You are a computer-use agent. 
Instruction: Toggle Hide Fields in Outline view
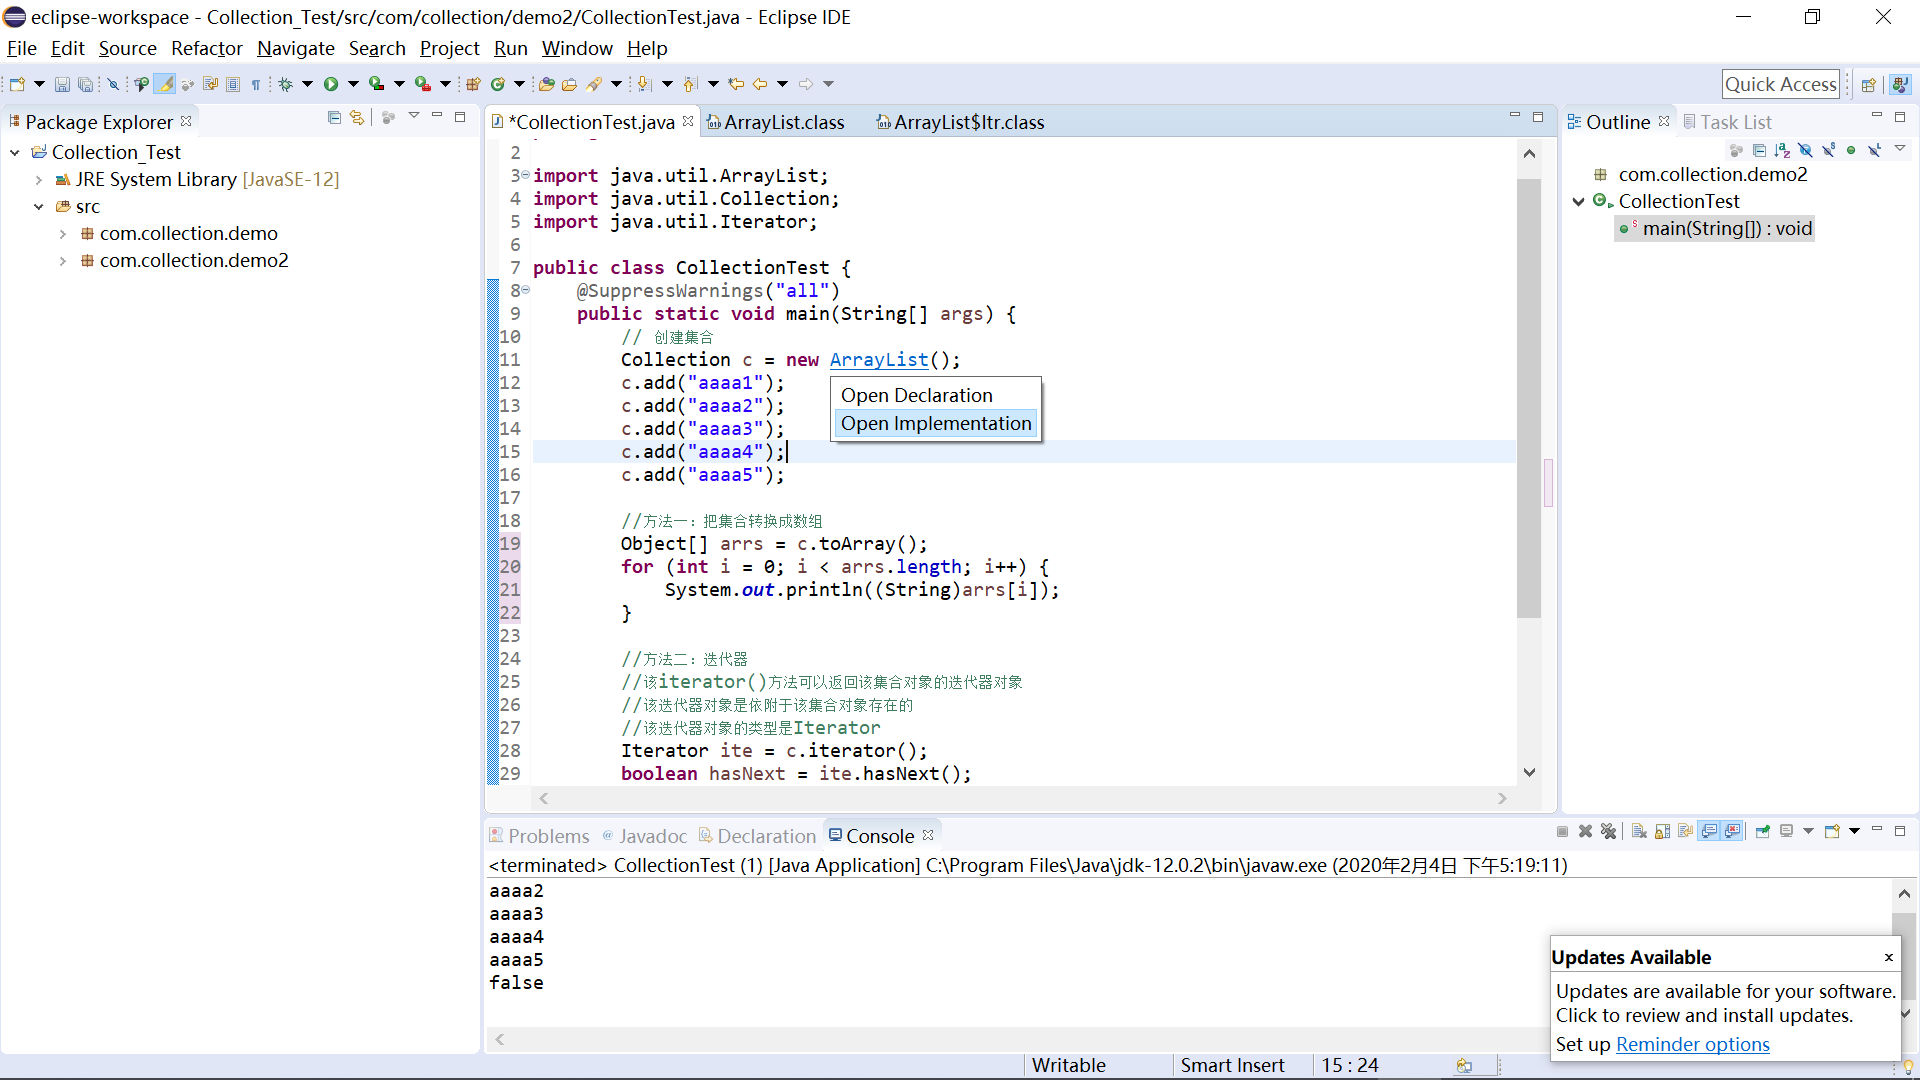point(1805,150)
